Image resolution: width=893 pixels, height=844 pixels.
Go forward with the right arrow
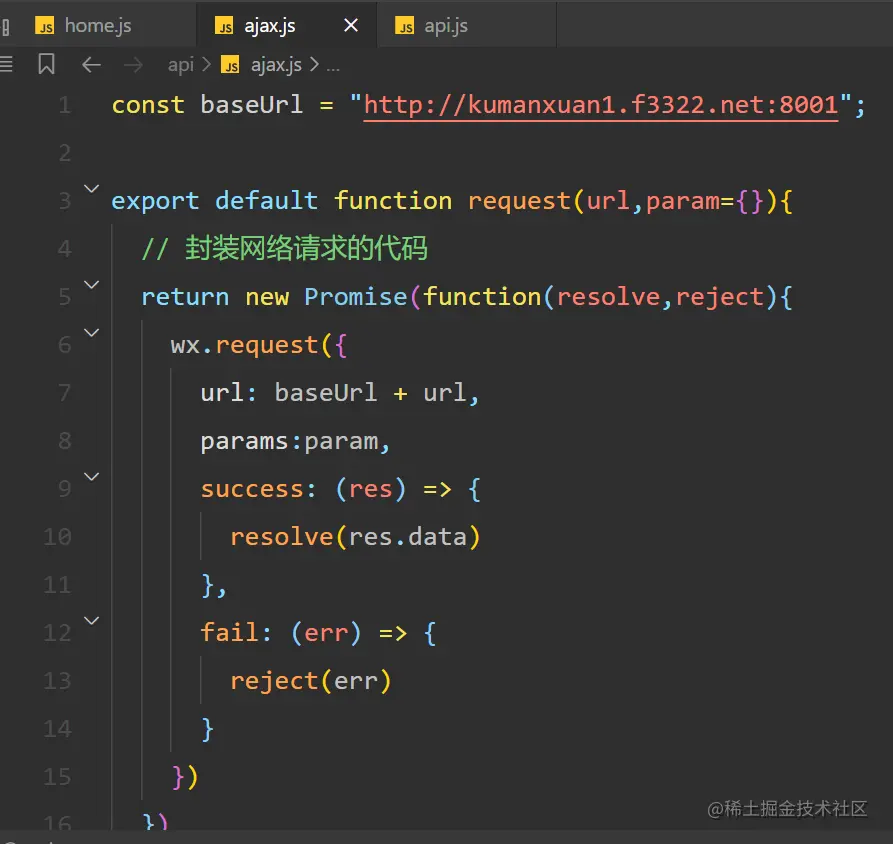click(x=133, y=65)
